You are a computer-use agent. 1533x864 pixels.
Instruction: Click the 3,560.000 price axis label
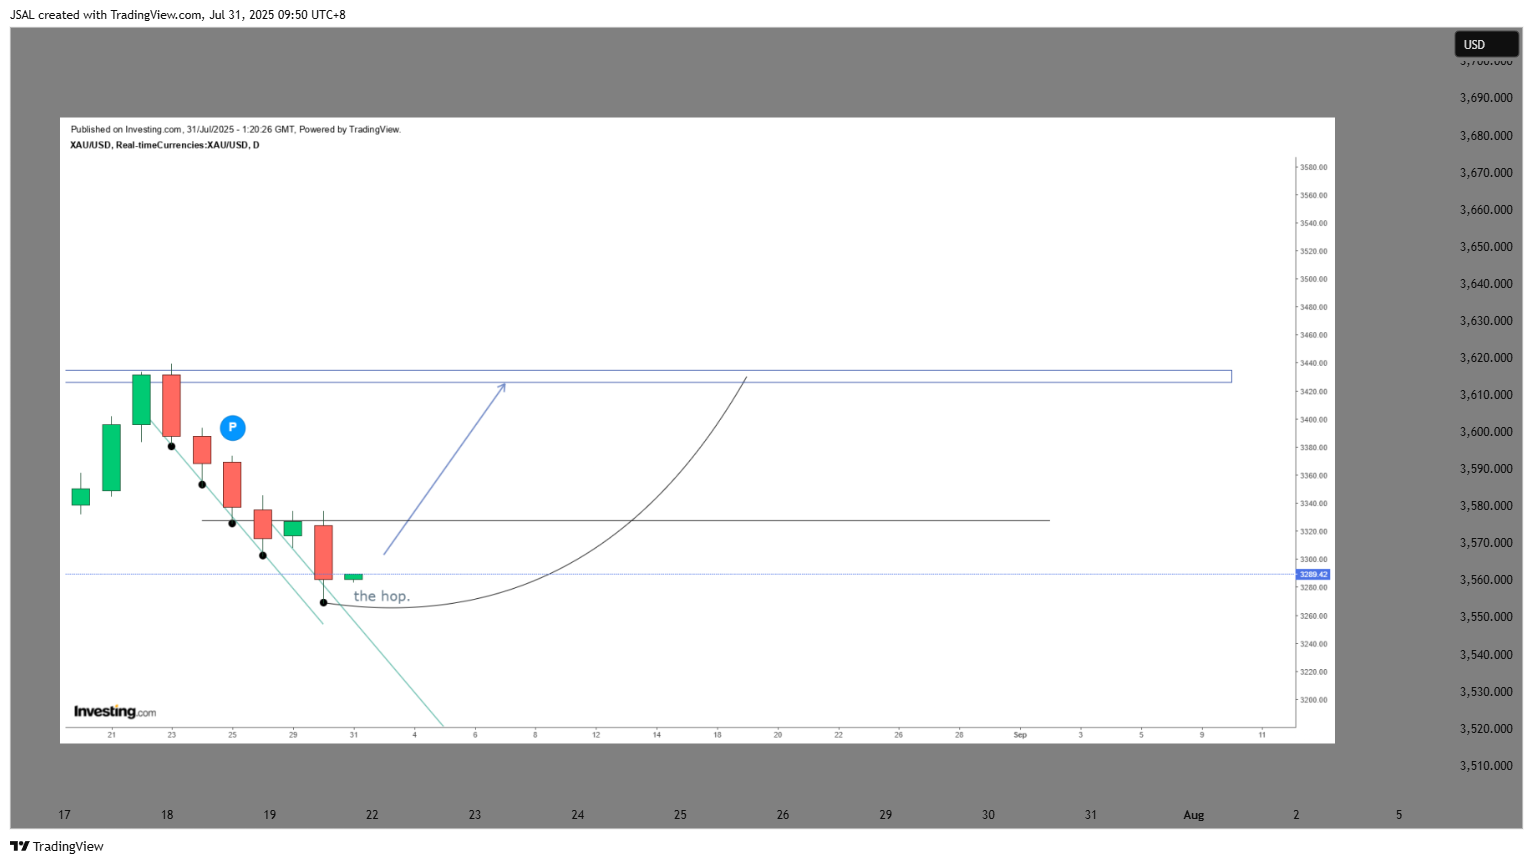[x=1486, y=579]
